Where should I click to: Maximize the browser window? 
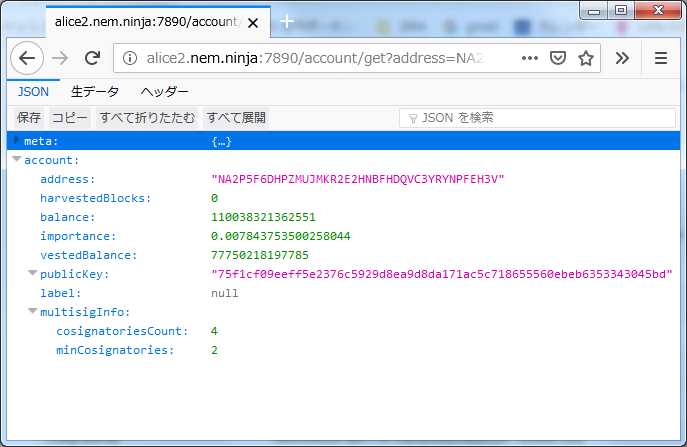[x=621, y=11]
